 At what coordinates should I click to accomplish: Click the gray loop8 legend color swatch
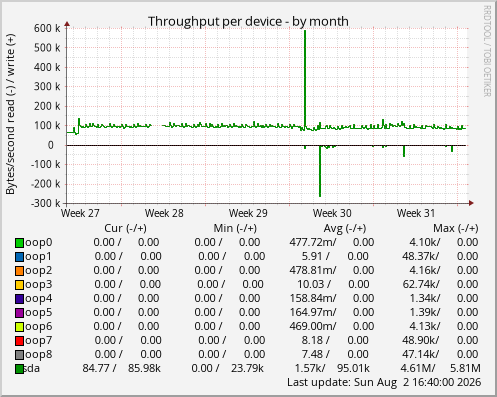(19, 355)
